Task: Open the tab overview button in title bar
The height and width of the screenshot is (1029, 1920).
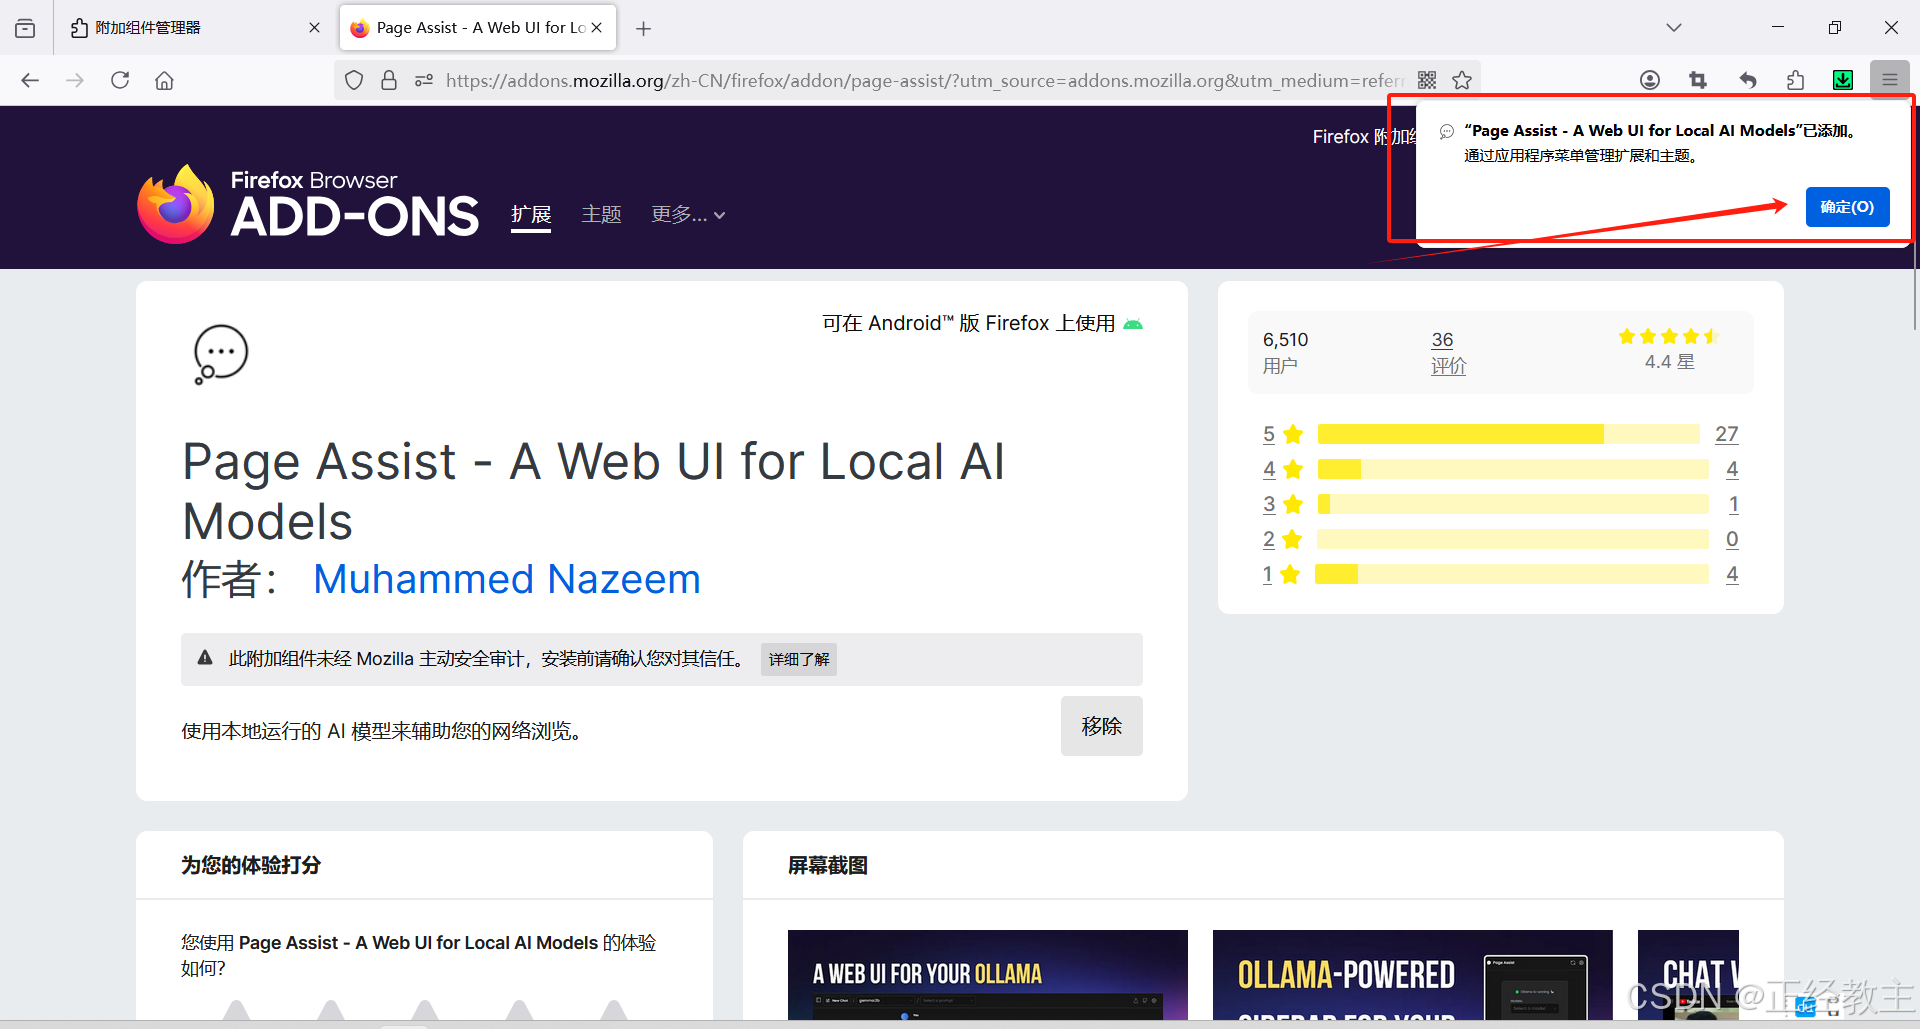Action: click(x=25, y=28)
